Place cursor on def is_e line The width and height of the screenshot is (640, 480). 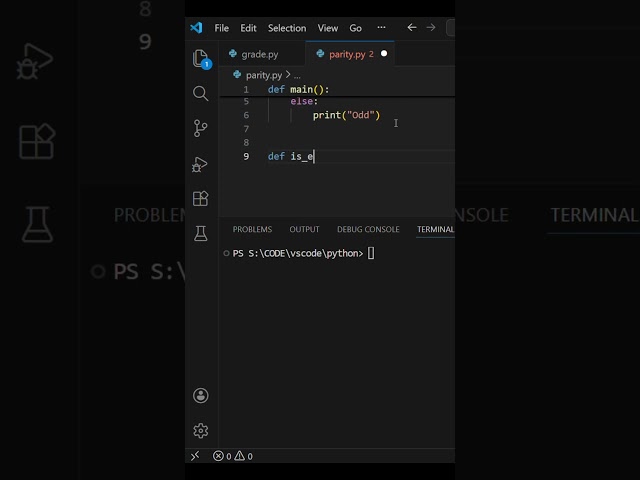pyautogui.click(x=291, y=156)
